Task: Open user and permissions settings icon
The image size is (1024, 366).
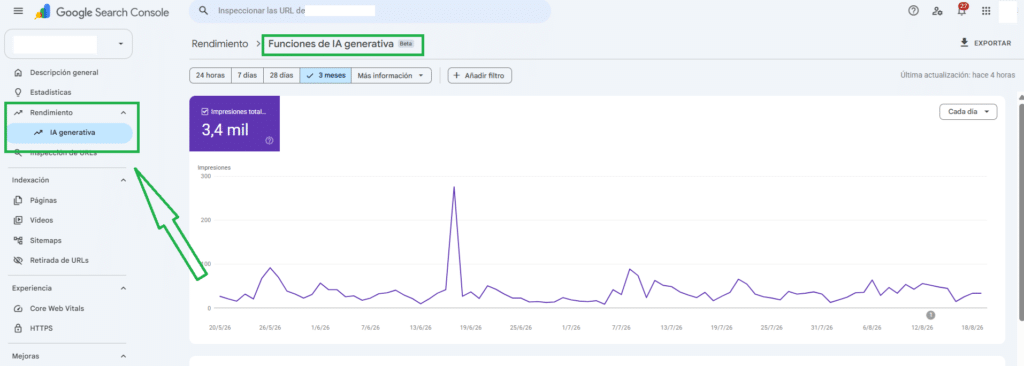Action: tap(937, 11)
